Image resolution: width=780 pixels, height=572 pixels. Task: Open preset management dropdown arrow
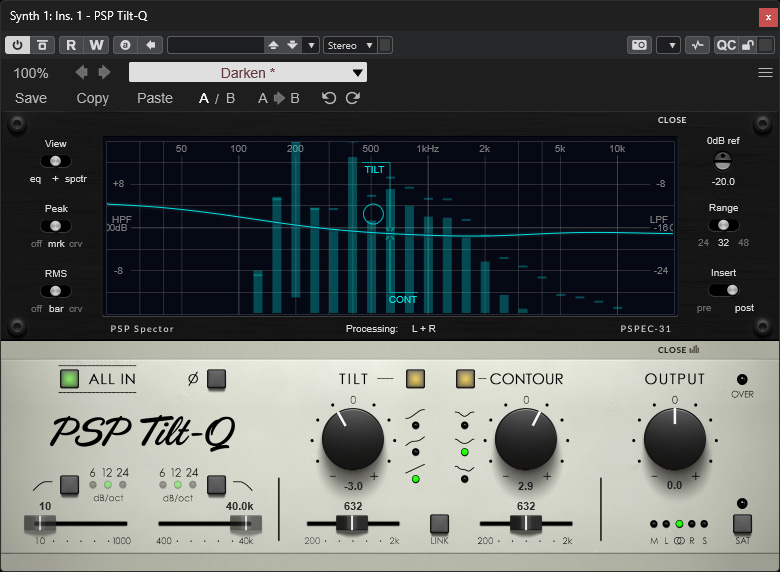[311, 45]
